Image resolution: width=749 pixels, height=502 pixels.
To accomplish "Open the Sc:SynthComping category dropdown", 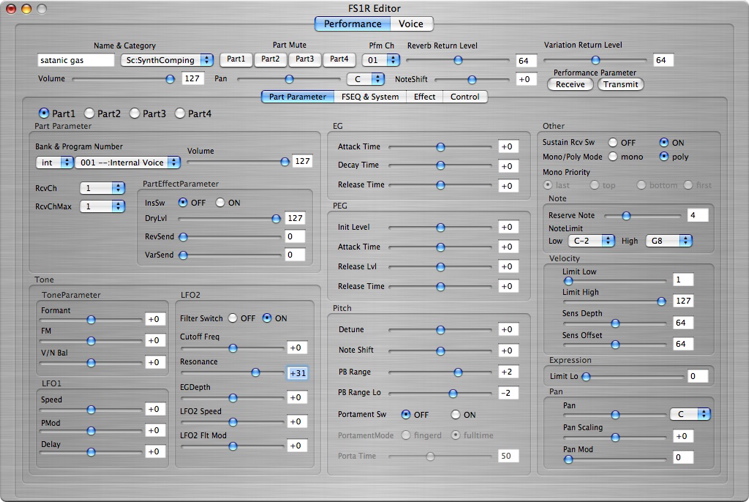I will click(x=167, y=60).
